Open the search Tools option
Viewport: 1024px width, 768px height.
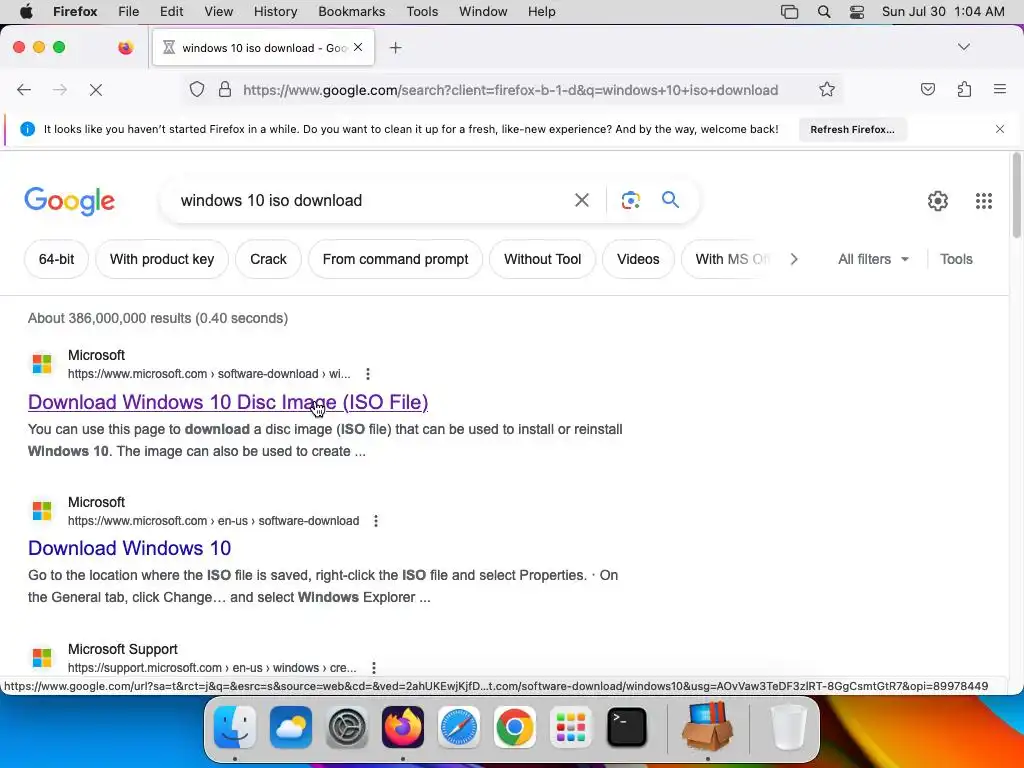(x=956, y=259)
